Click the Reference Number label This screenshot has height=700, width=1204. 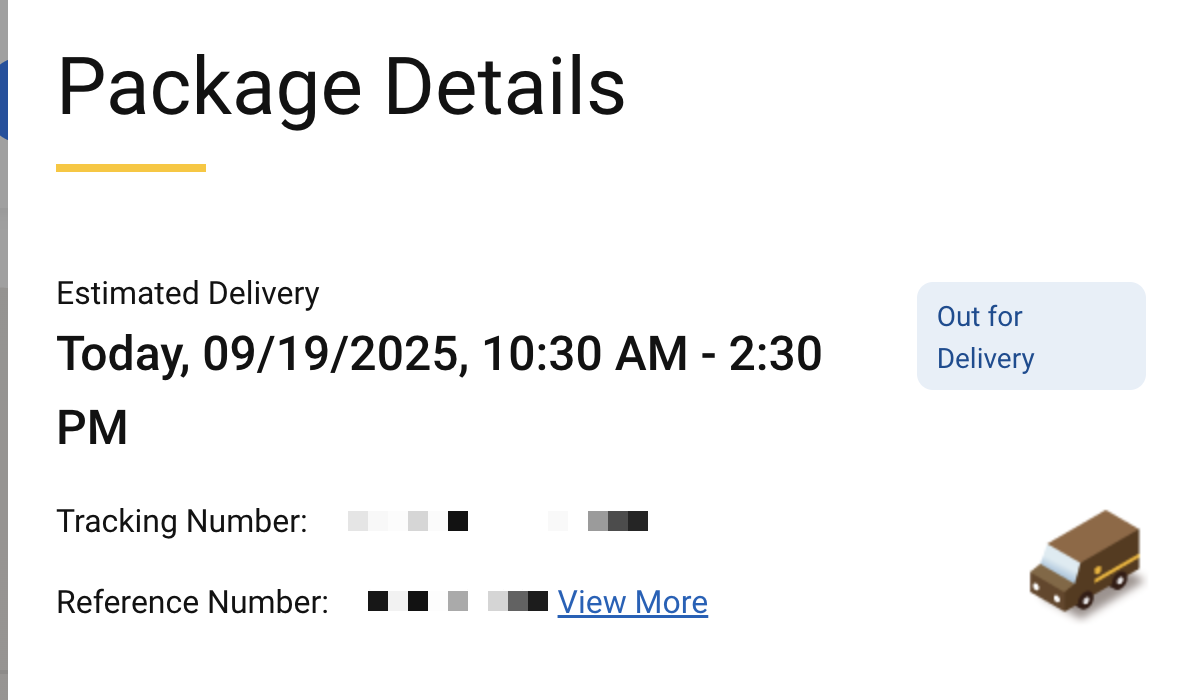(x=192, y=602)
